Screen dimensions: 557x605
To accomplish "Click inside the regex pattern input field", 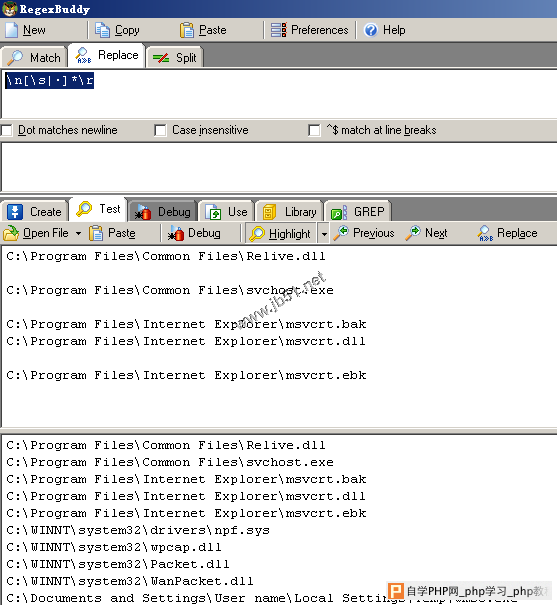I will [278, 94].
